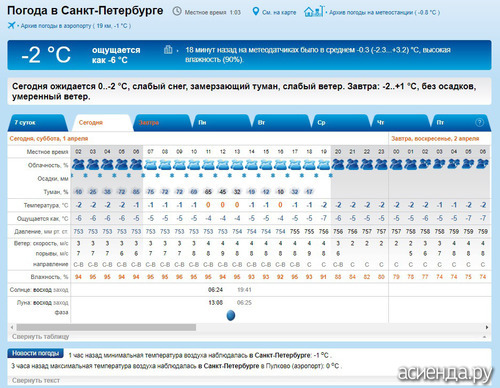Image resolution: width=500 pixels, height=388 pixels.
Task: Click the weather station house icon
Action: 313,12
